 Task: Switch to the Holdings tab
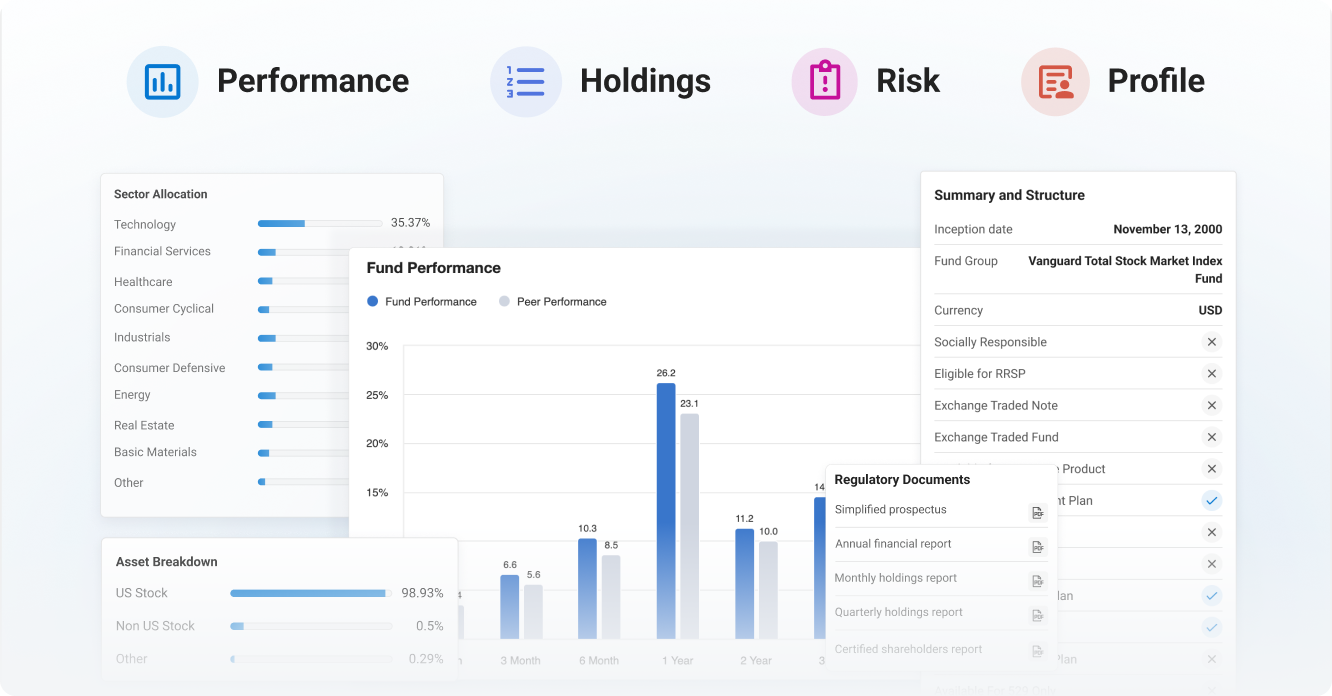point(645,81)
